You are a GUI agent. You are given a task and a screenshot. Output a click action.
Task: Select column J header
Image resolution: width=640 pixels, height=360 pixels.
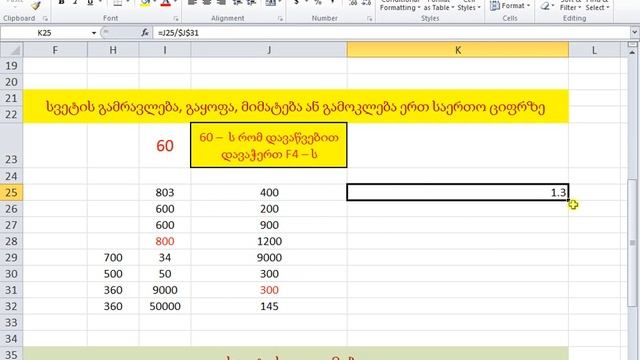(x=269, y=50)
